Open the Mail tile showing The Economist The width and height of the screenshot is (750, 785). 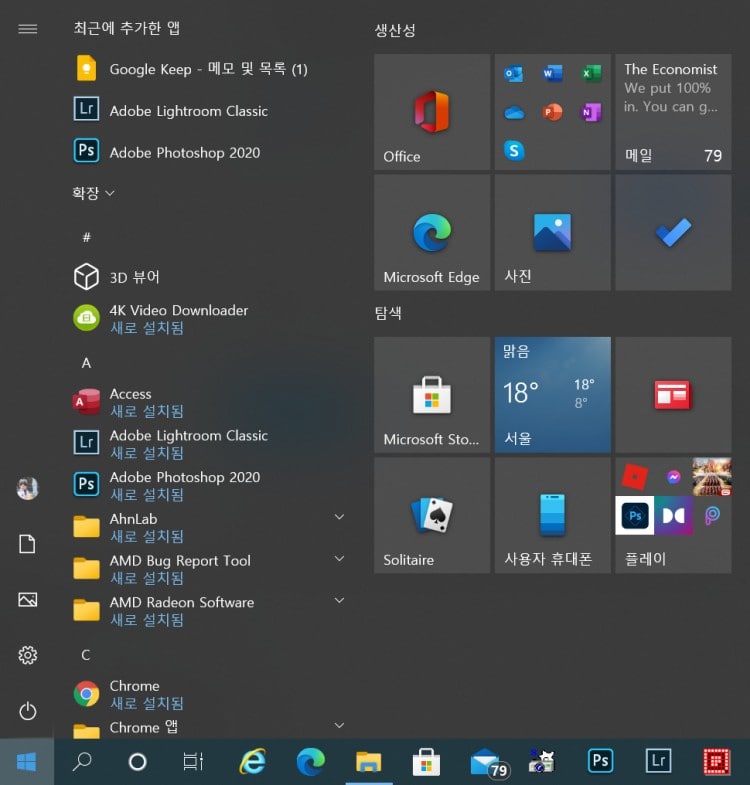pyautogui.click(x=673, y=112)
